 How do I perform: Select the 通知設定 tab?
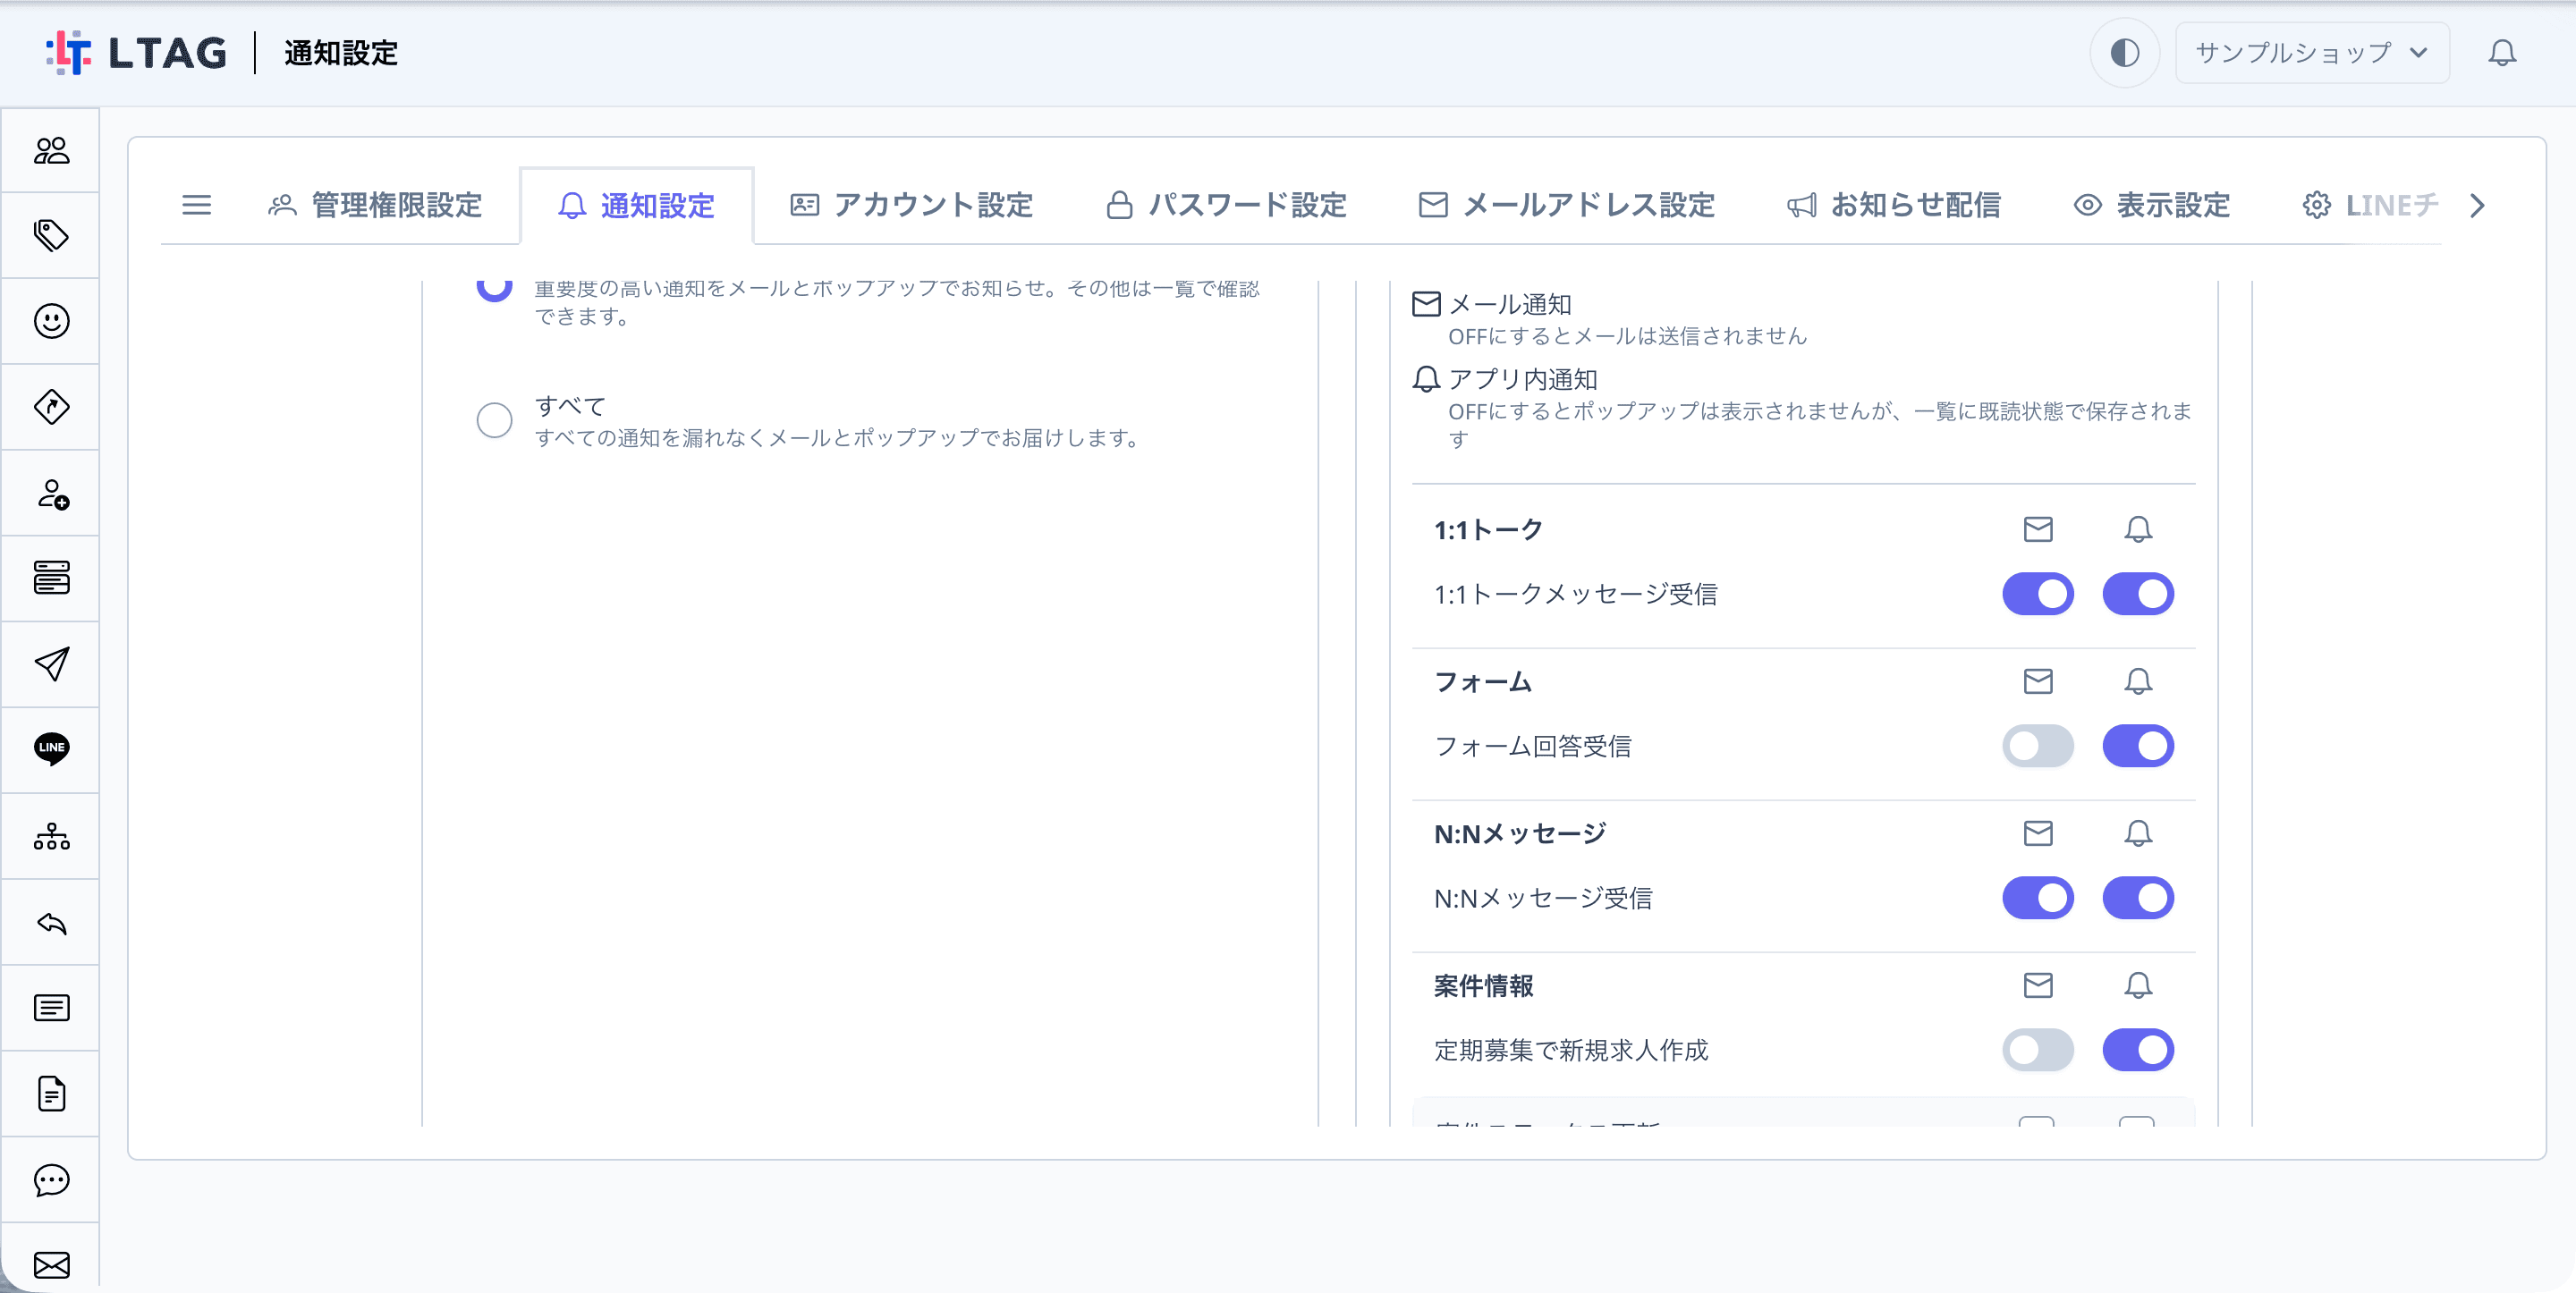pyautogui.click(x=636, y=205)
